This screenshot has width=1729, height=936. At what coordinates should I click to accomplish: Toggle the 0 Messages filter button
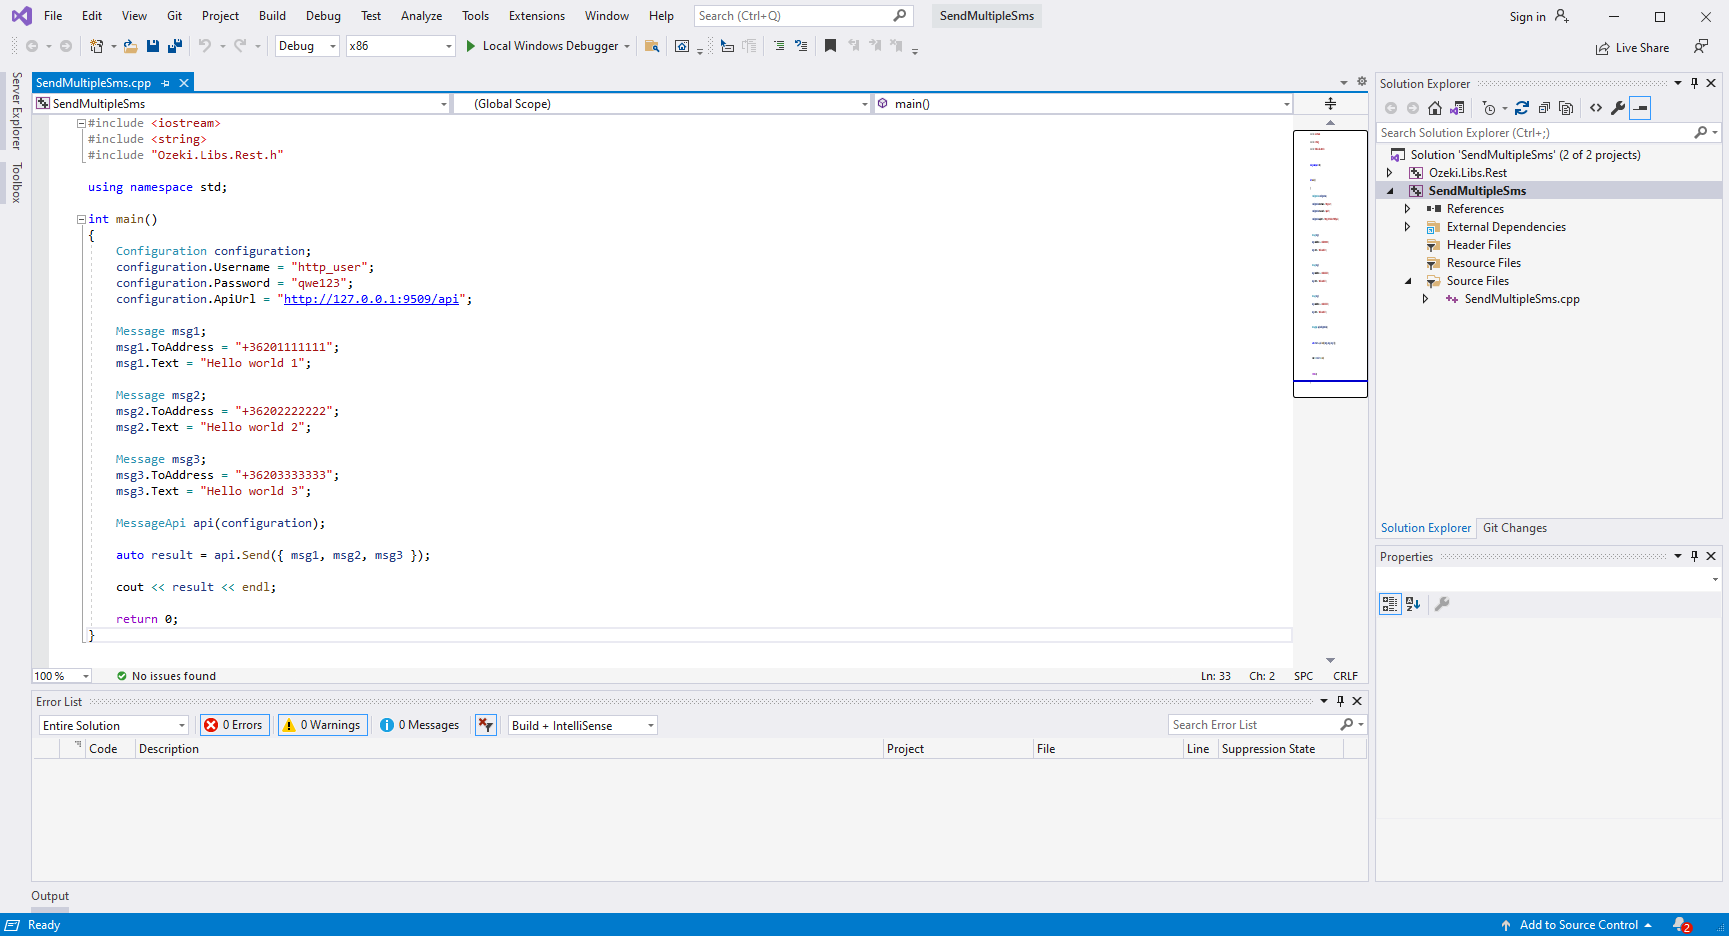420,725
